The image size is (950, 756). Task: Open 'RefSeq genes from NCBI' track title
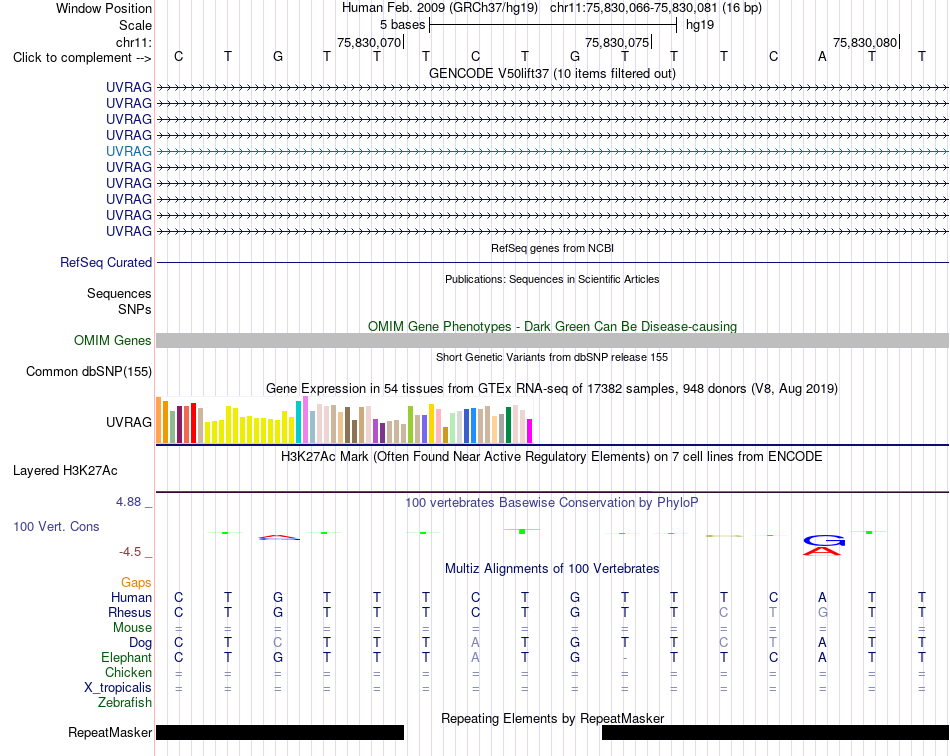point(552,248)
